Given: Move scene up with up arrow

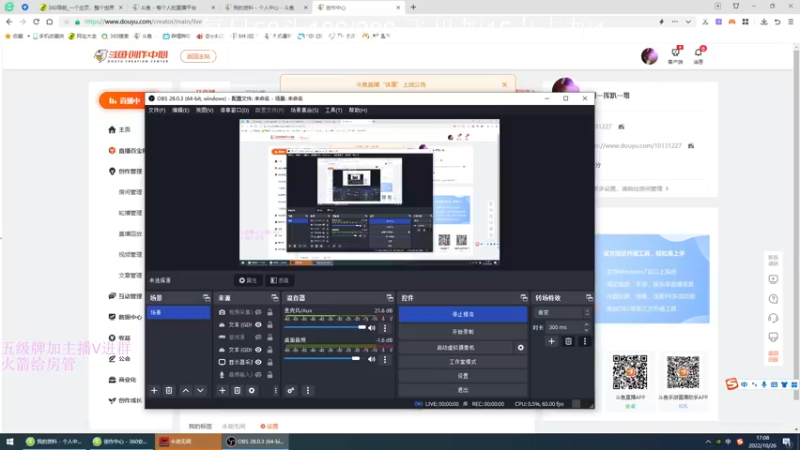Looking at the screenshot, I should (186, 390).
